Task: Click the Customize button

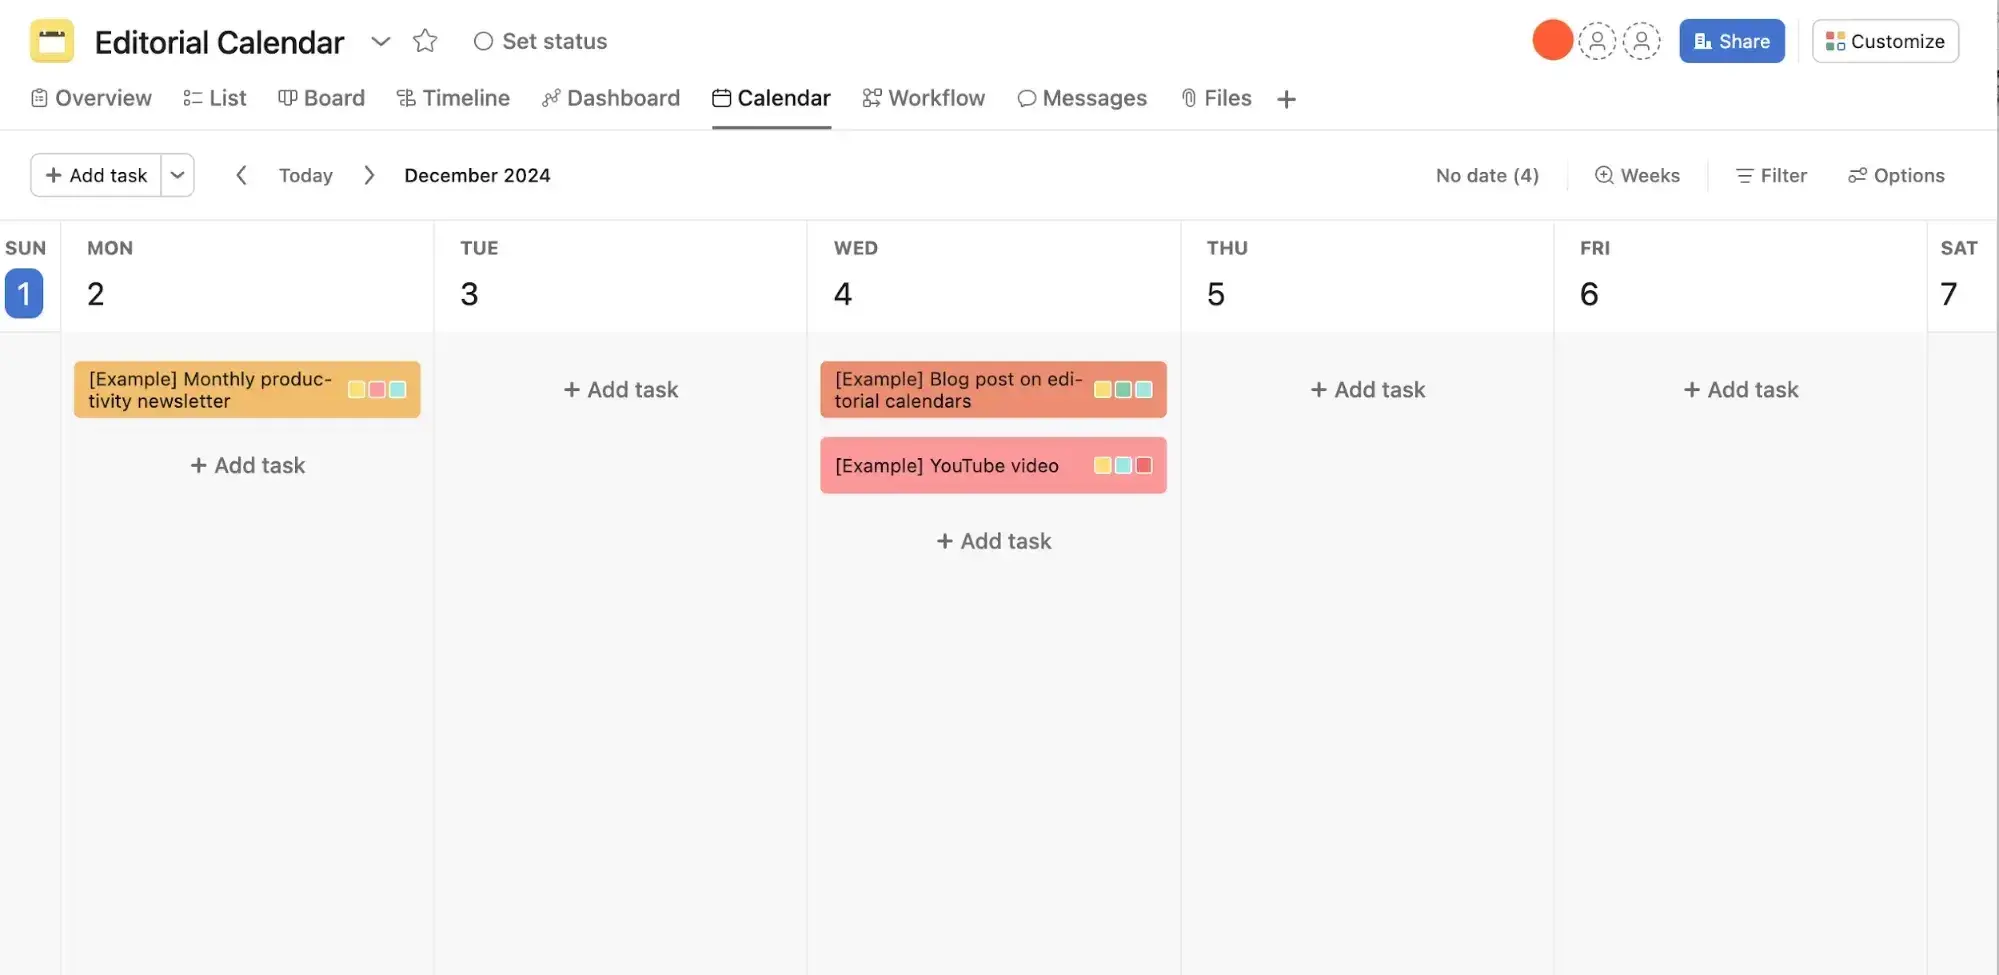Action: tap(1884, 41)
